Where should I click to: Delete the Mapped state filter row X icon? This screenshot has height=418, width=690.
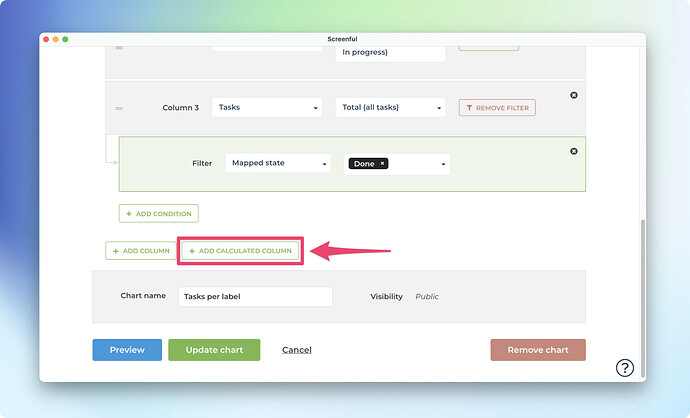pyautogui.click(x=574, y=151)
